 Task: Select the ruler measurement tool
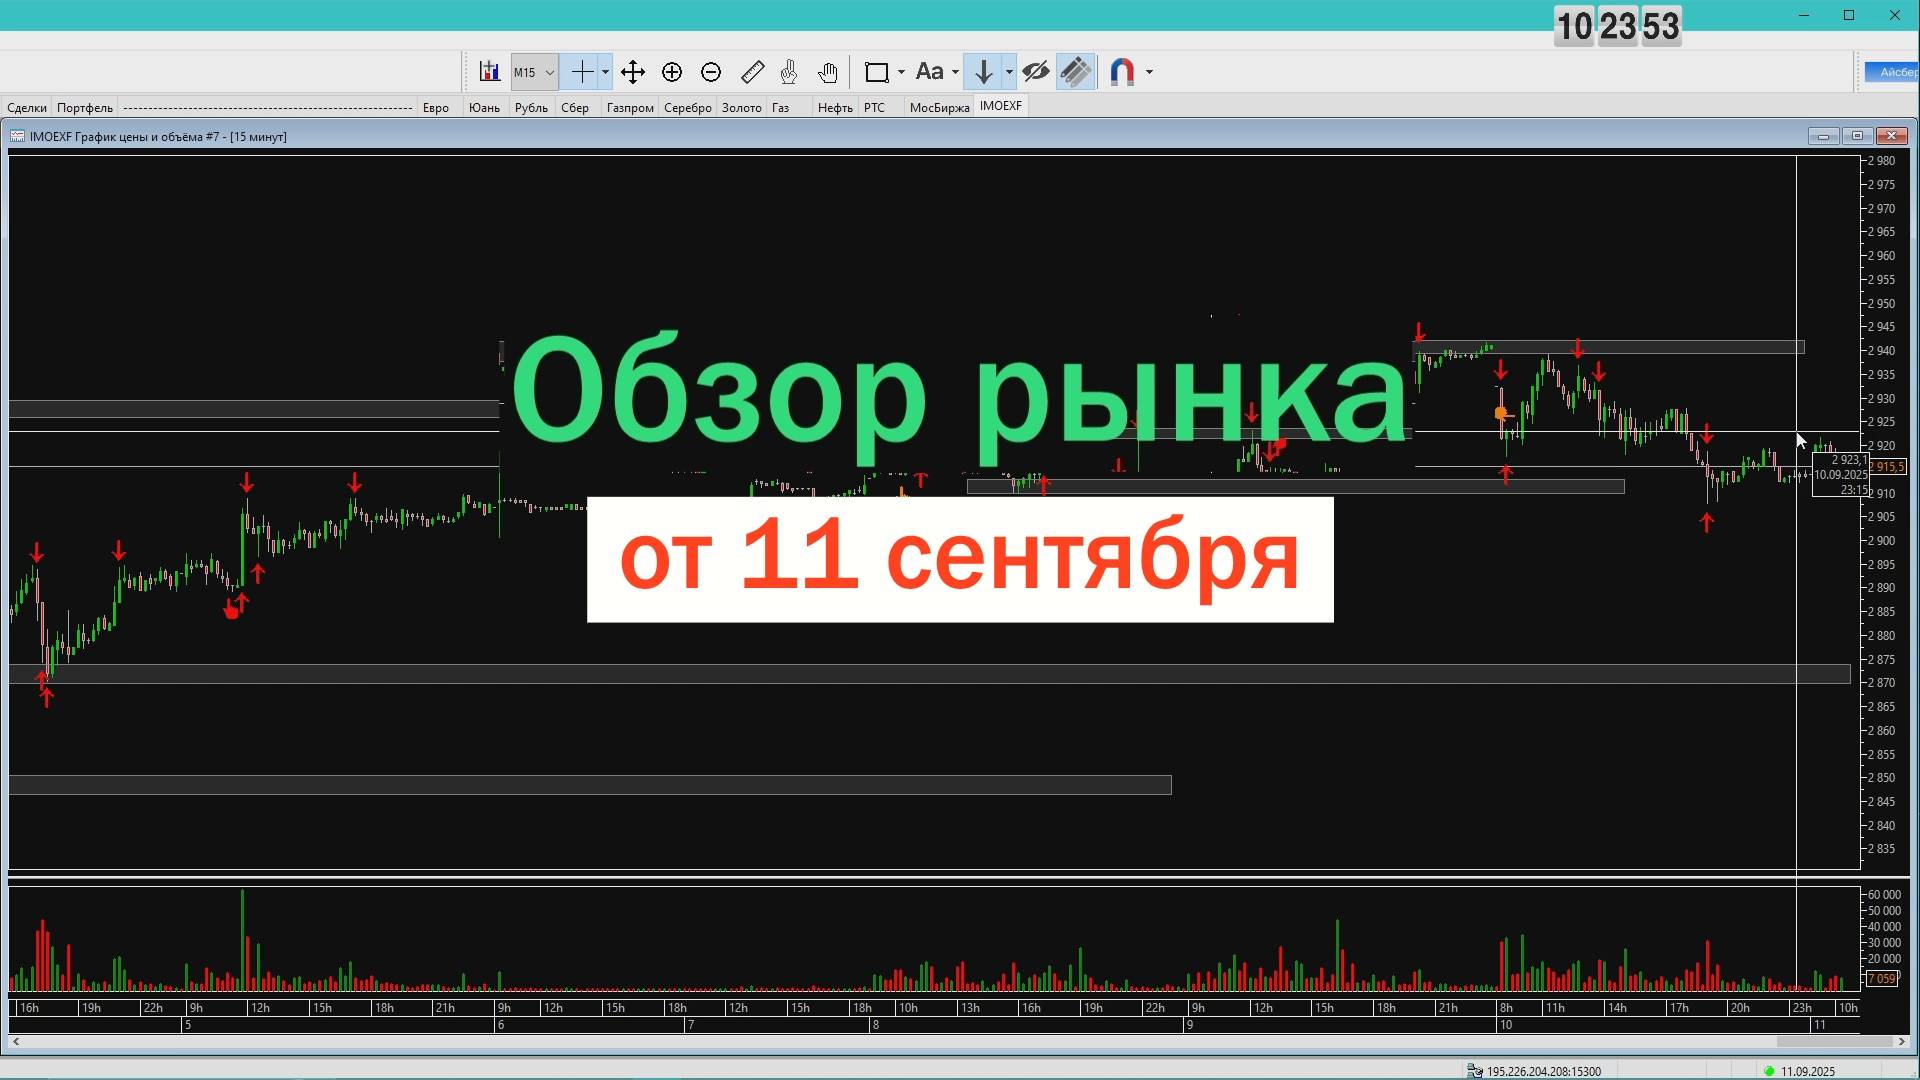point(752,72)
